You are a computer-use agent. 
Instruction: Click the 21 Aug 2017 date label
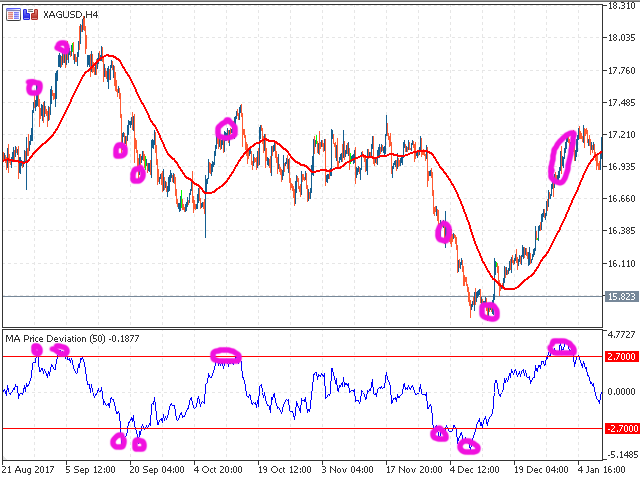[27, 468]
